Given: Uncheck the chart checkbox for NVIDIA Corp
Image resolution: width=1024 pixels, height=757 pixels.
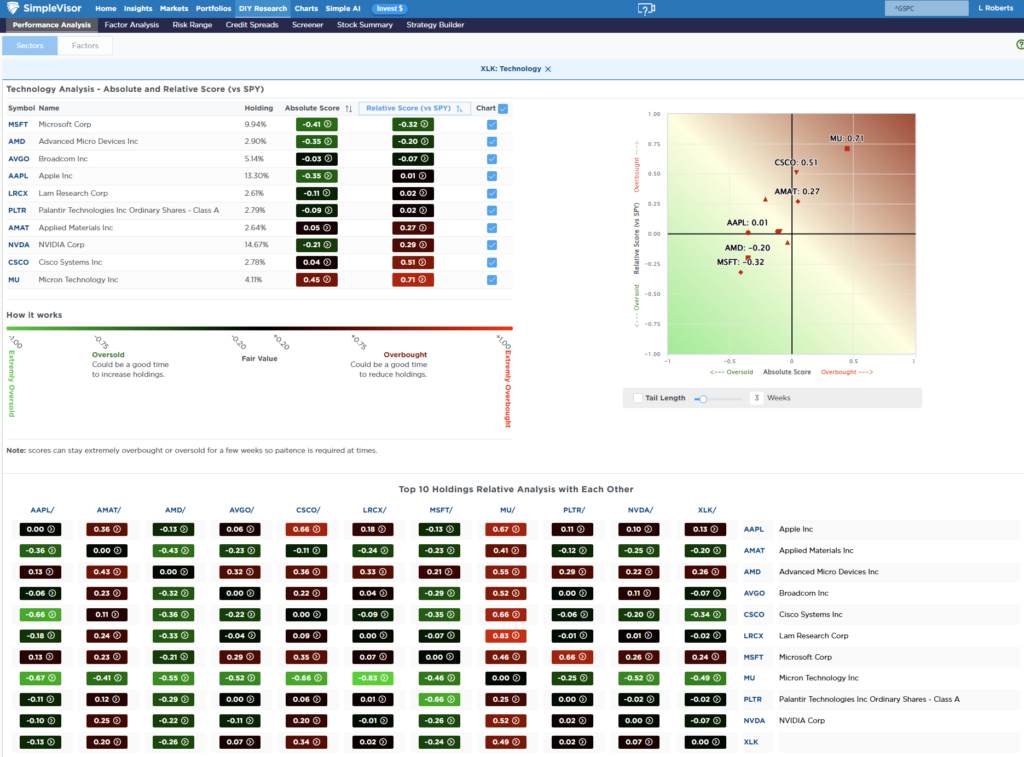Looking at the screenshot, I should tap(490, 245).
